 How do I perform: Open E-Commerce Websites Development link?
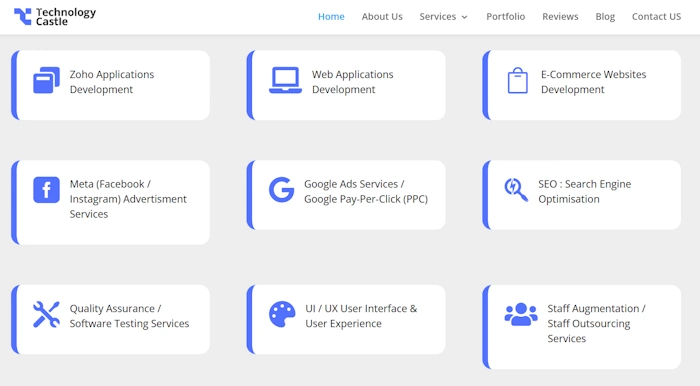coord(594,82)
